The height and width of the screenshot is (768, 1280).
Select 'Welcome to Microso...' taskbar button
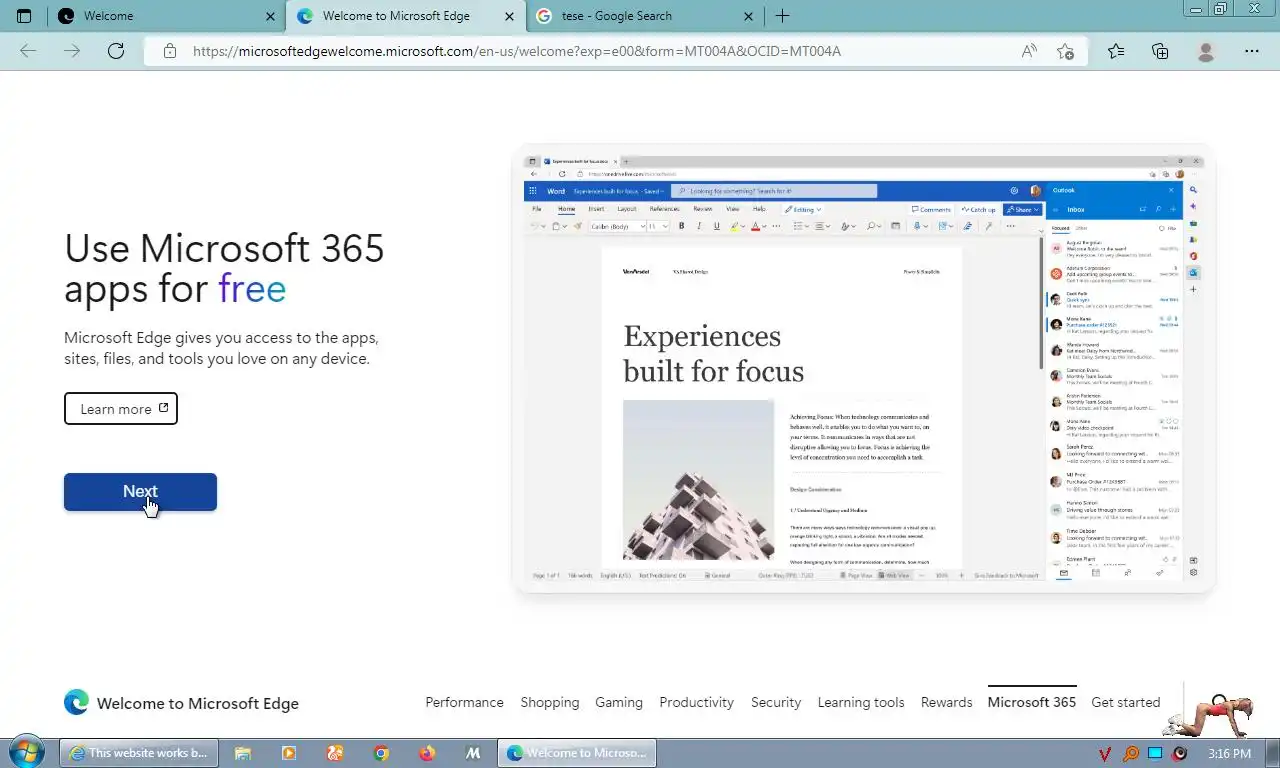[577, 753]
